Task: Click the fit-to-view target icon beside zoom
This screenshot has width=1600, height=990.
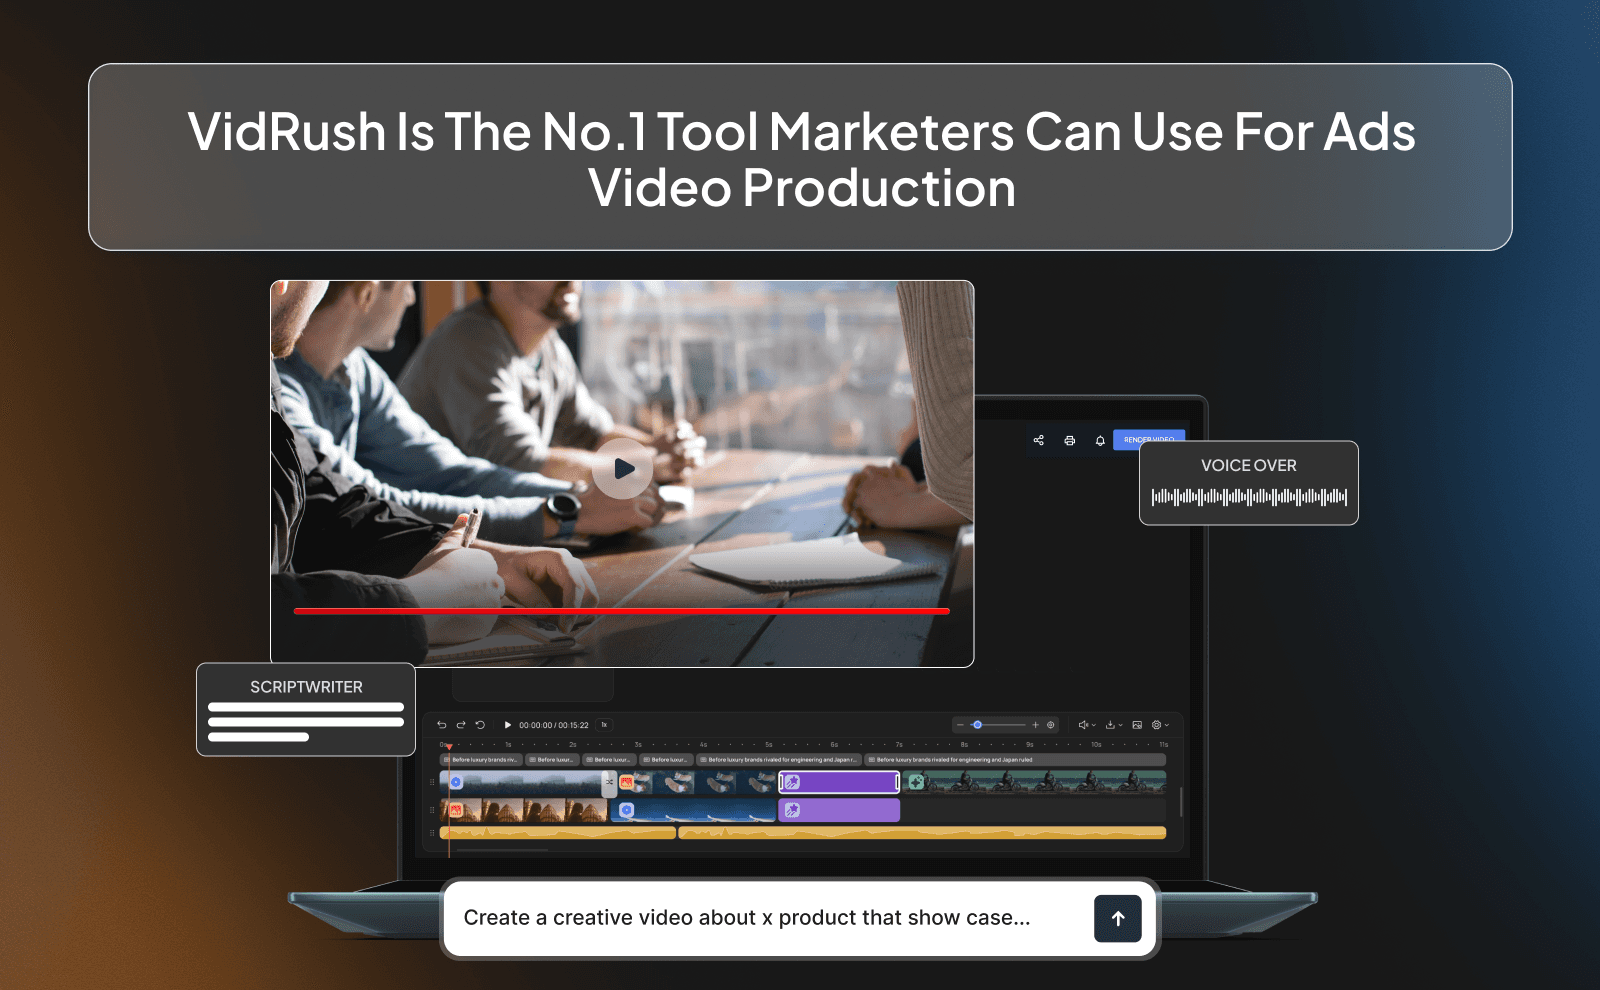Action: tap(1050, 725)
